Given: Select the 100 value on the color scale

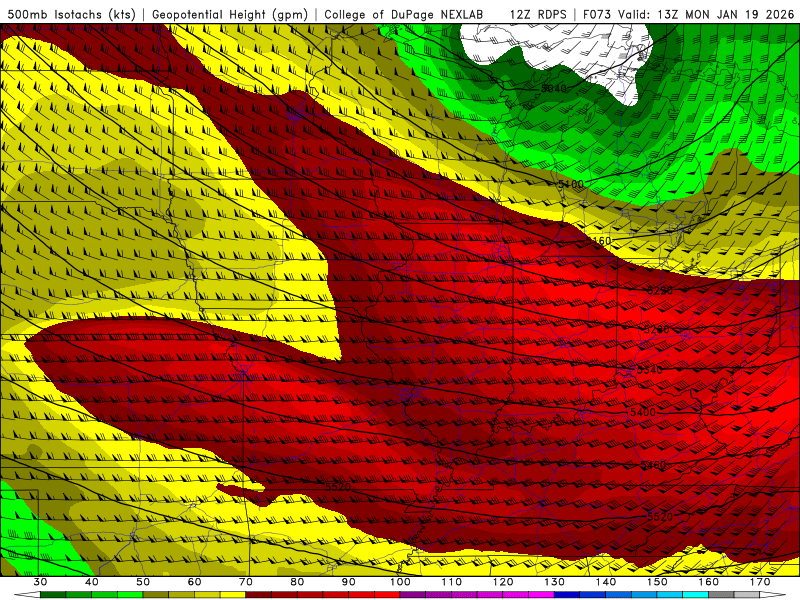Looking at the screenshot, I should click(400, 582).
